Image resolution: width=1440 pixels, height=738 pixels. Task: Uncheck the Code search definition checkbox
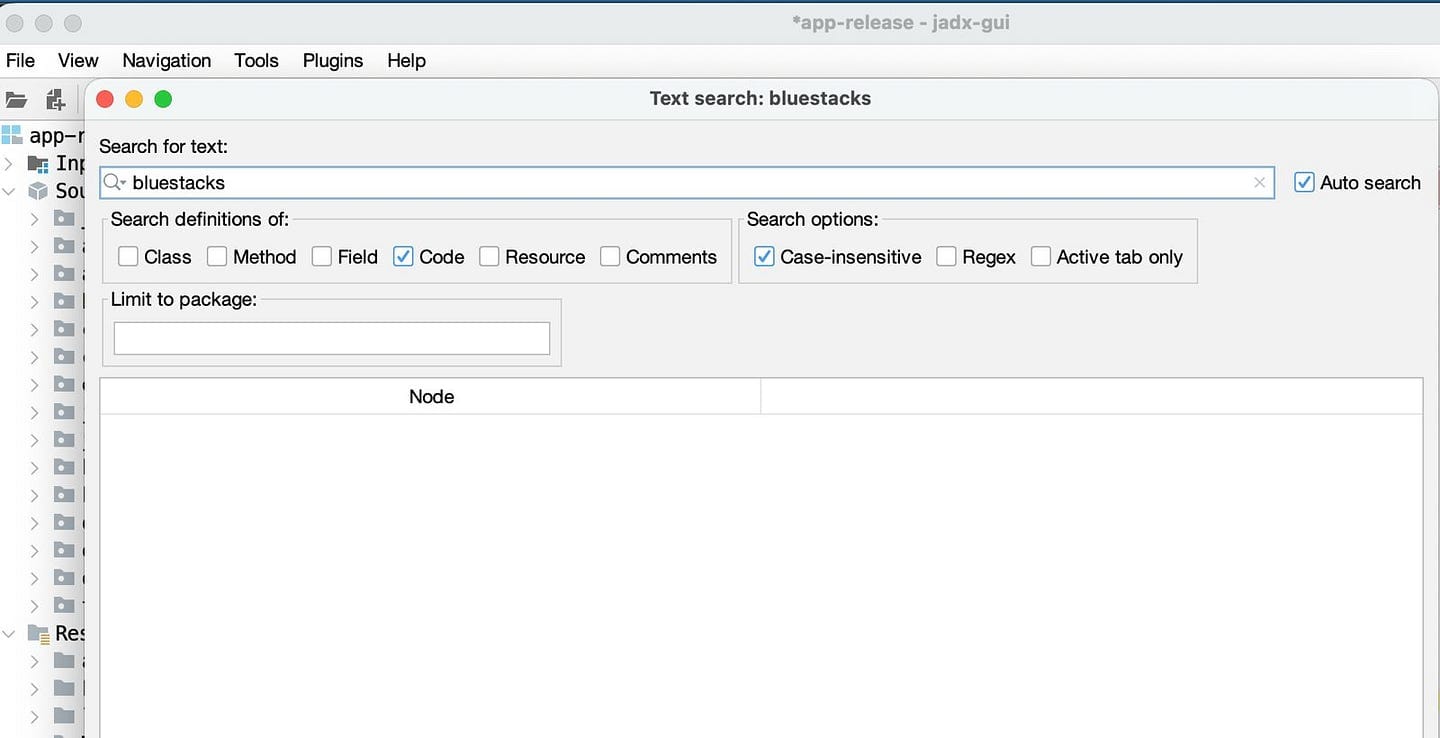(403, 256)
